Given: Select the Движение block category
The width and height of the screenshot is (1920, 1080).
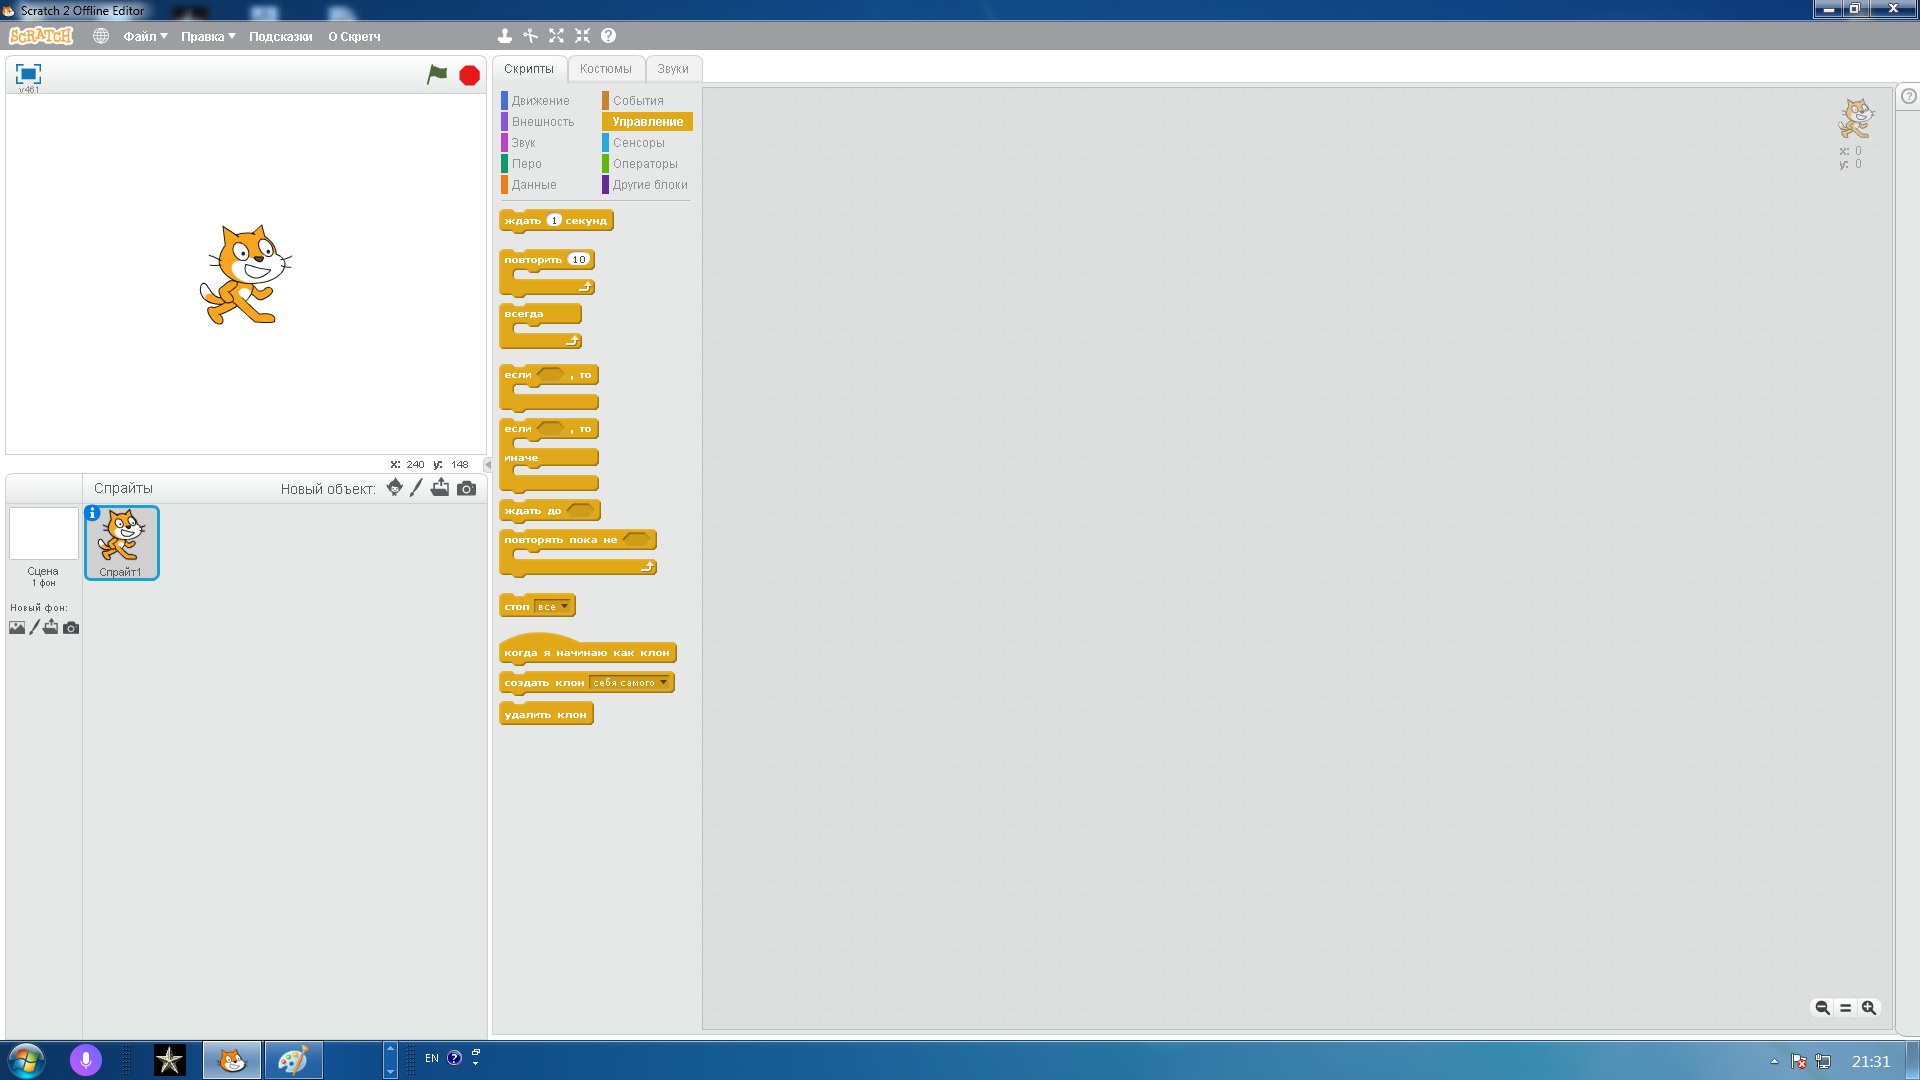Looking at the screenshot, I should coord(541,101).
